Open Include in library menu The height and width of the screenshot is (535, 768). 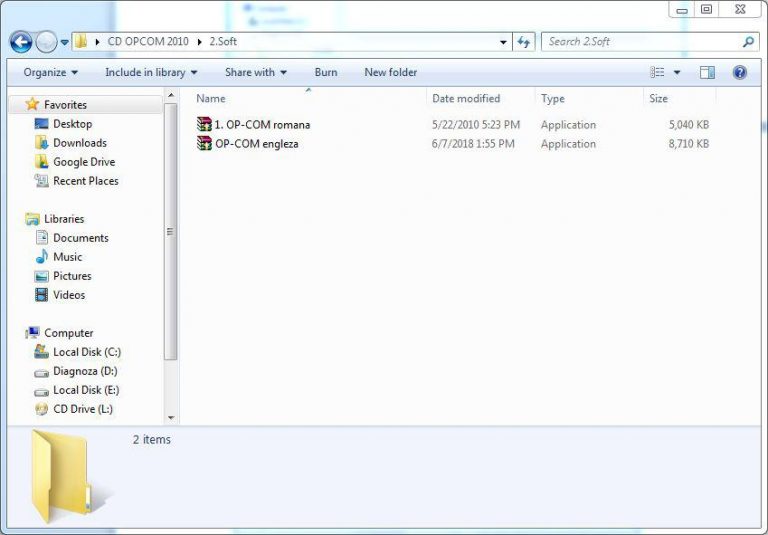151,73
